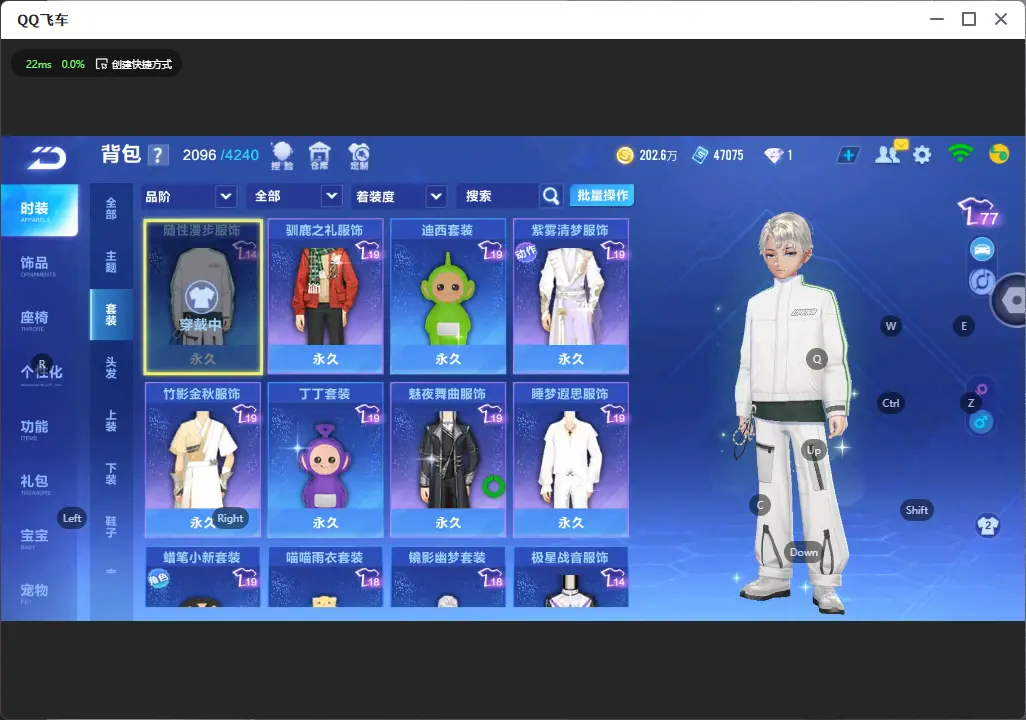Image resolution: width=1026 pixels, height=720 pixels.
Task: Click the yellow-green round icon top right
Action: (999, 154)
